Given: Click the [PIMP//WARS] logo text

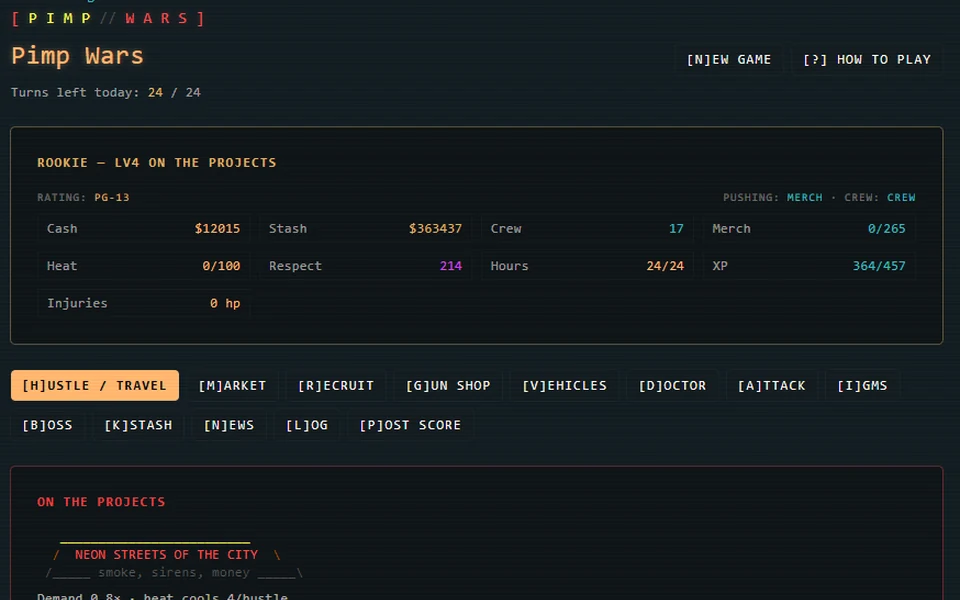Looking at the screenshot, I should 108,18.
